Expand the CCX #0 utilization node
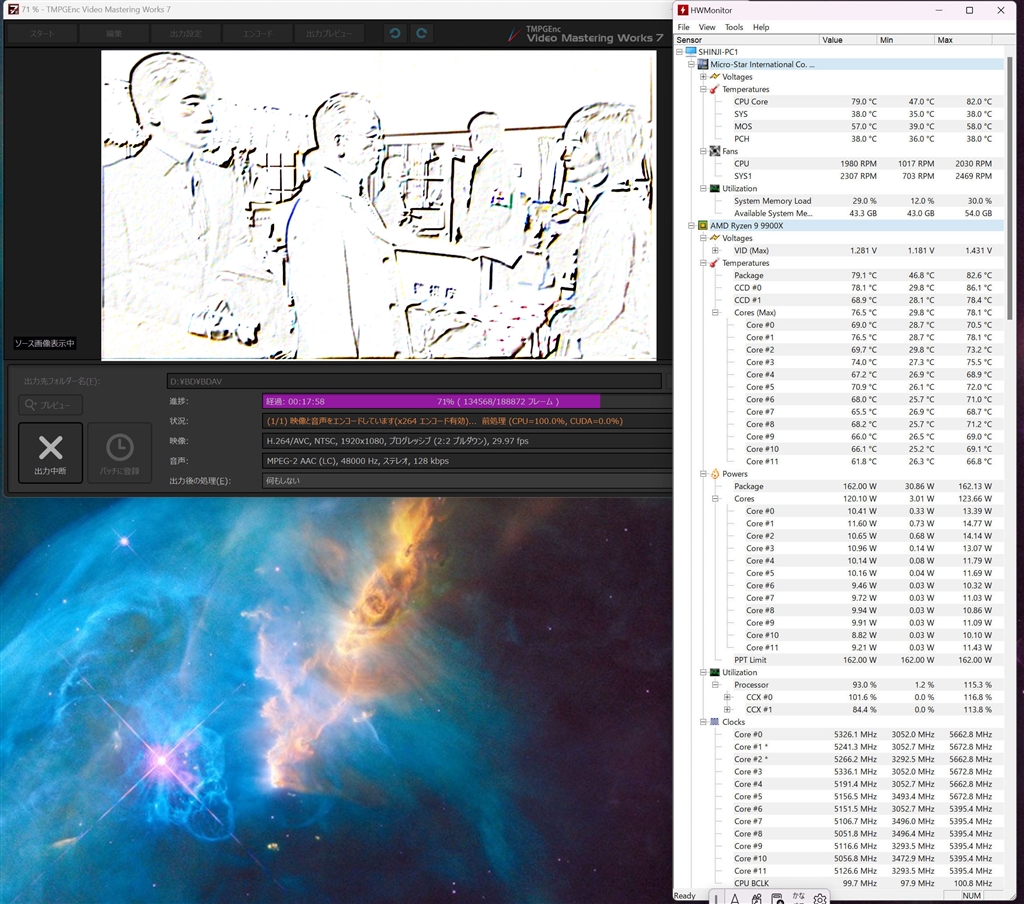The width and height of the screenshot is (1024, 904). tap(727, 697)
